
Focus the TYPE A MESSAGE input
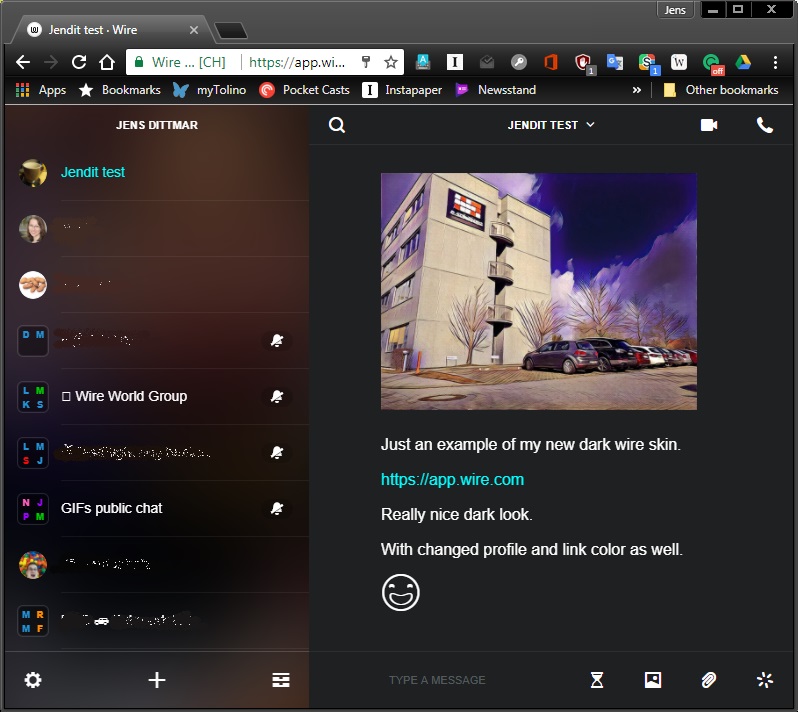437,680
